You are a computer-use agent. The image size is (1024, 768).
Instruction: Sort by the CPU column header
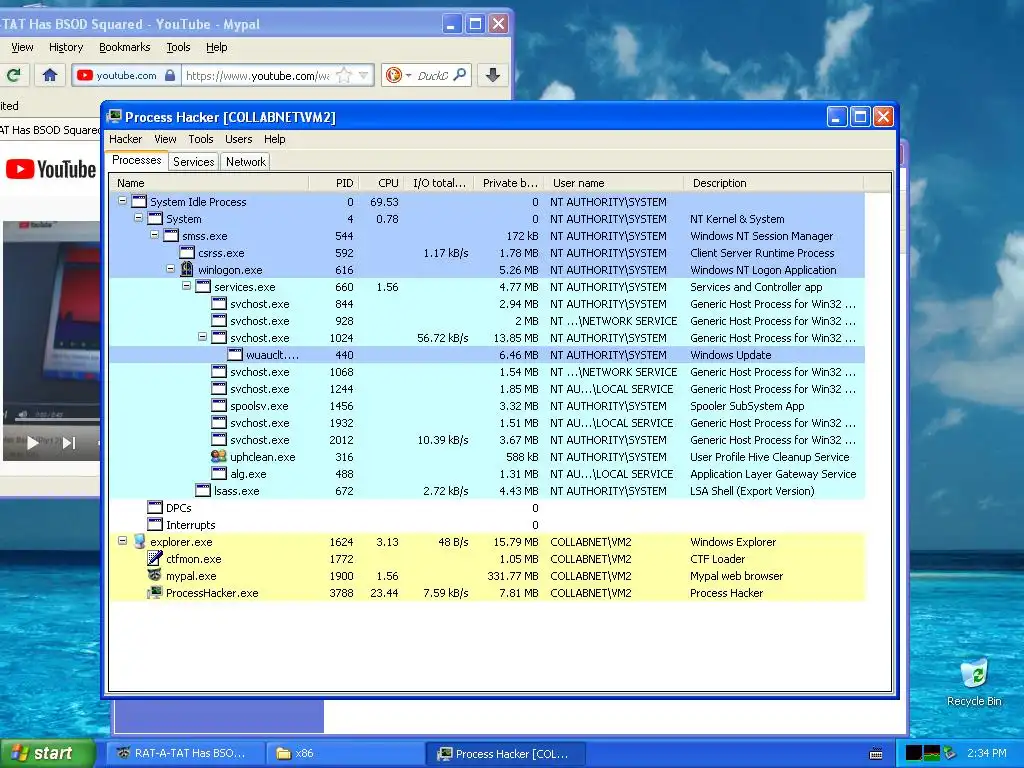coord(382,183)
